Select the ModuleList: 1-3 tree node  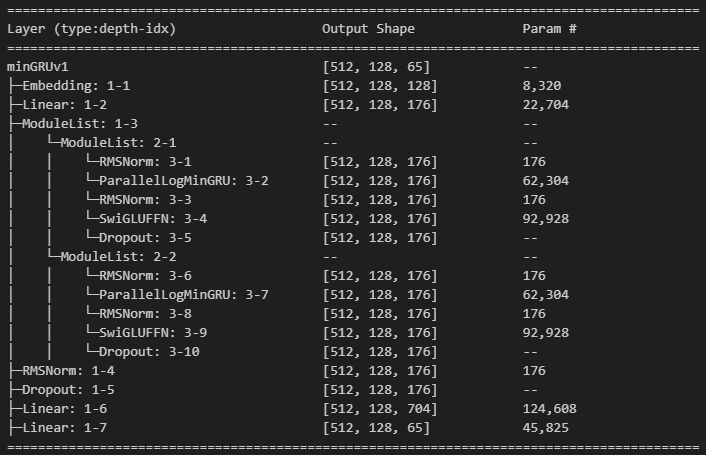80,123
